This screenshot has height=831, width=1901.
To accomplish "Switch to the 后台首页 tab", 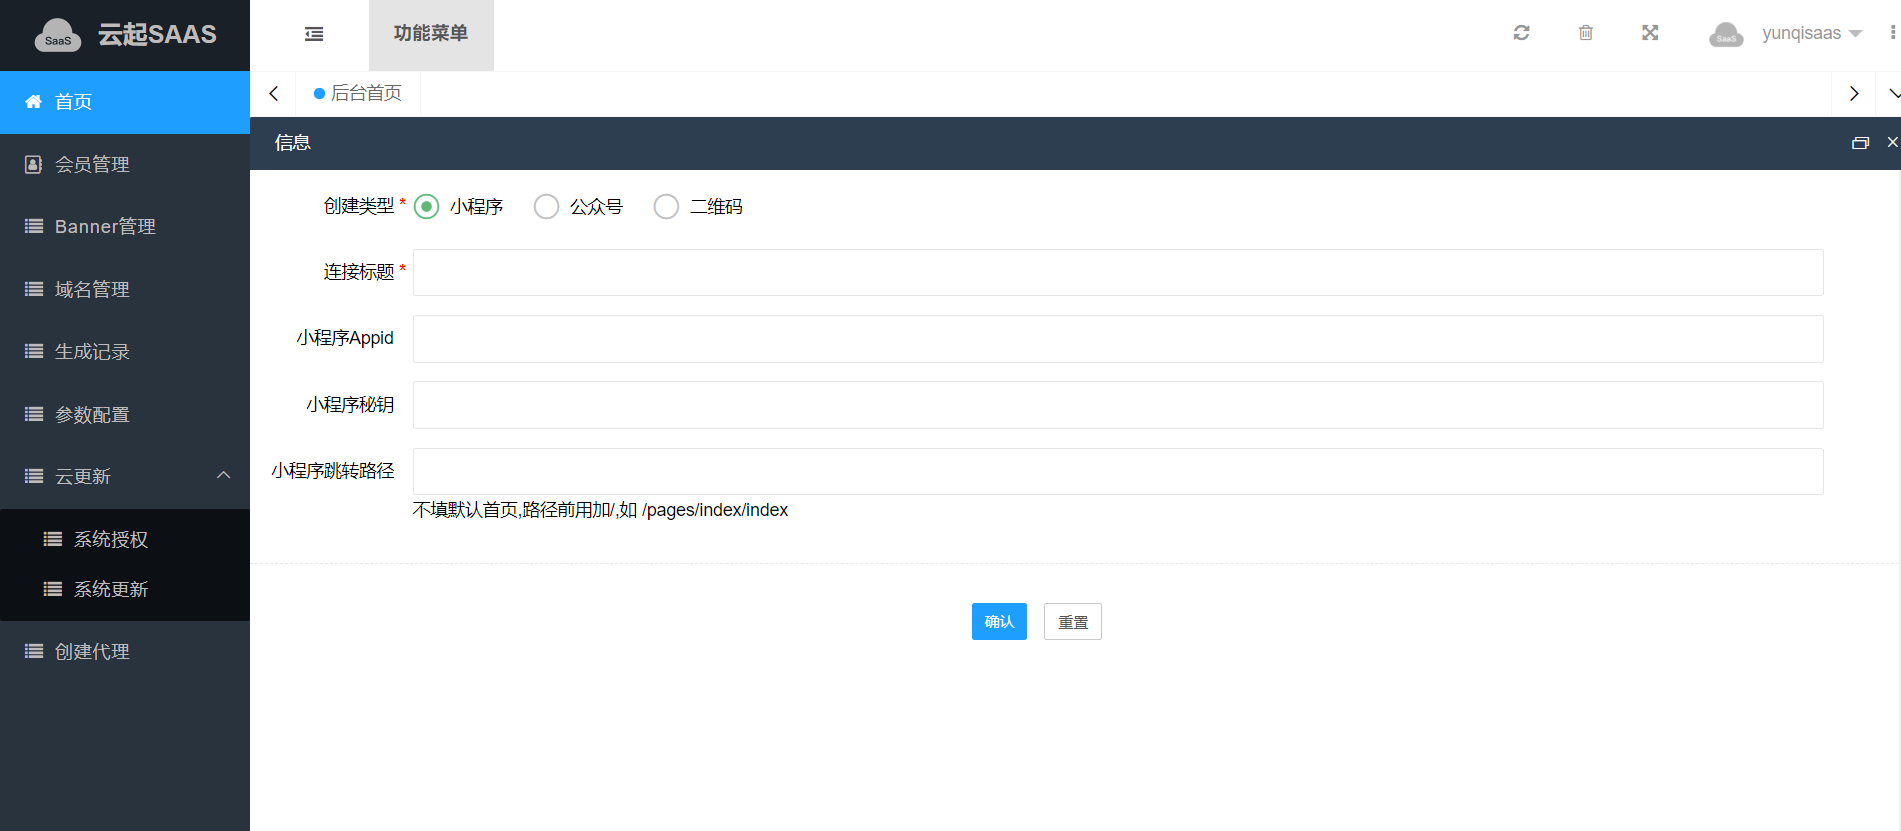I will [x=358, y=93].
